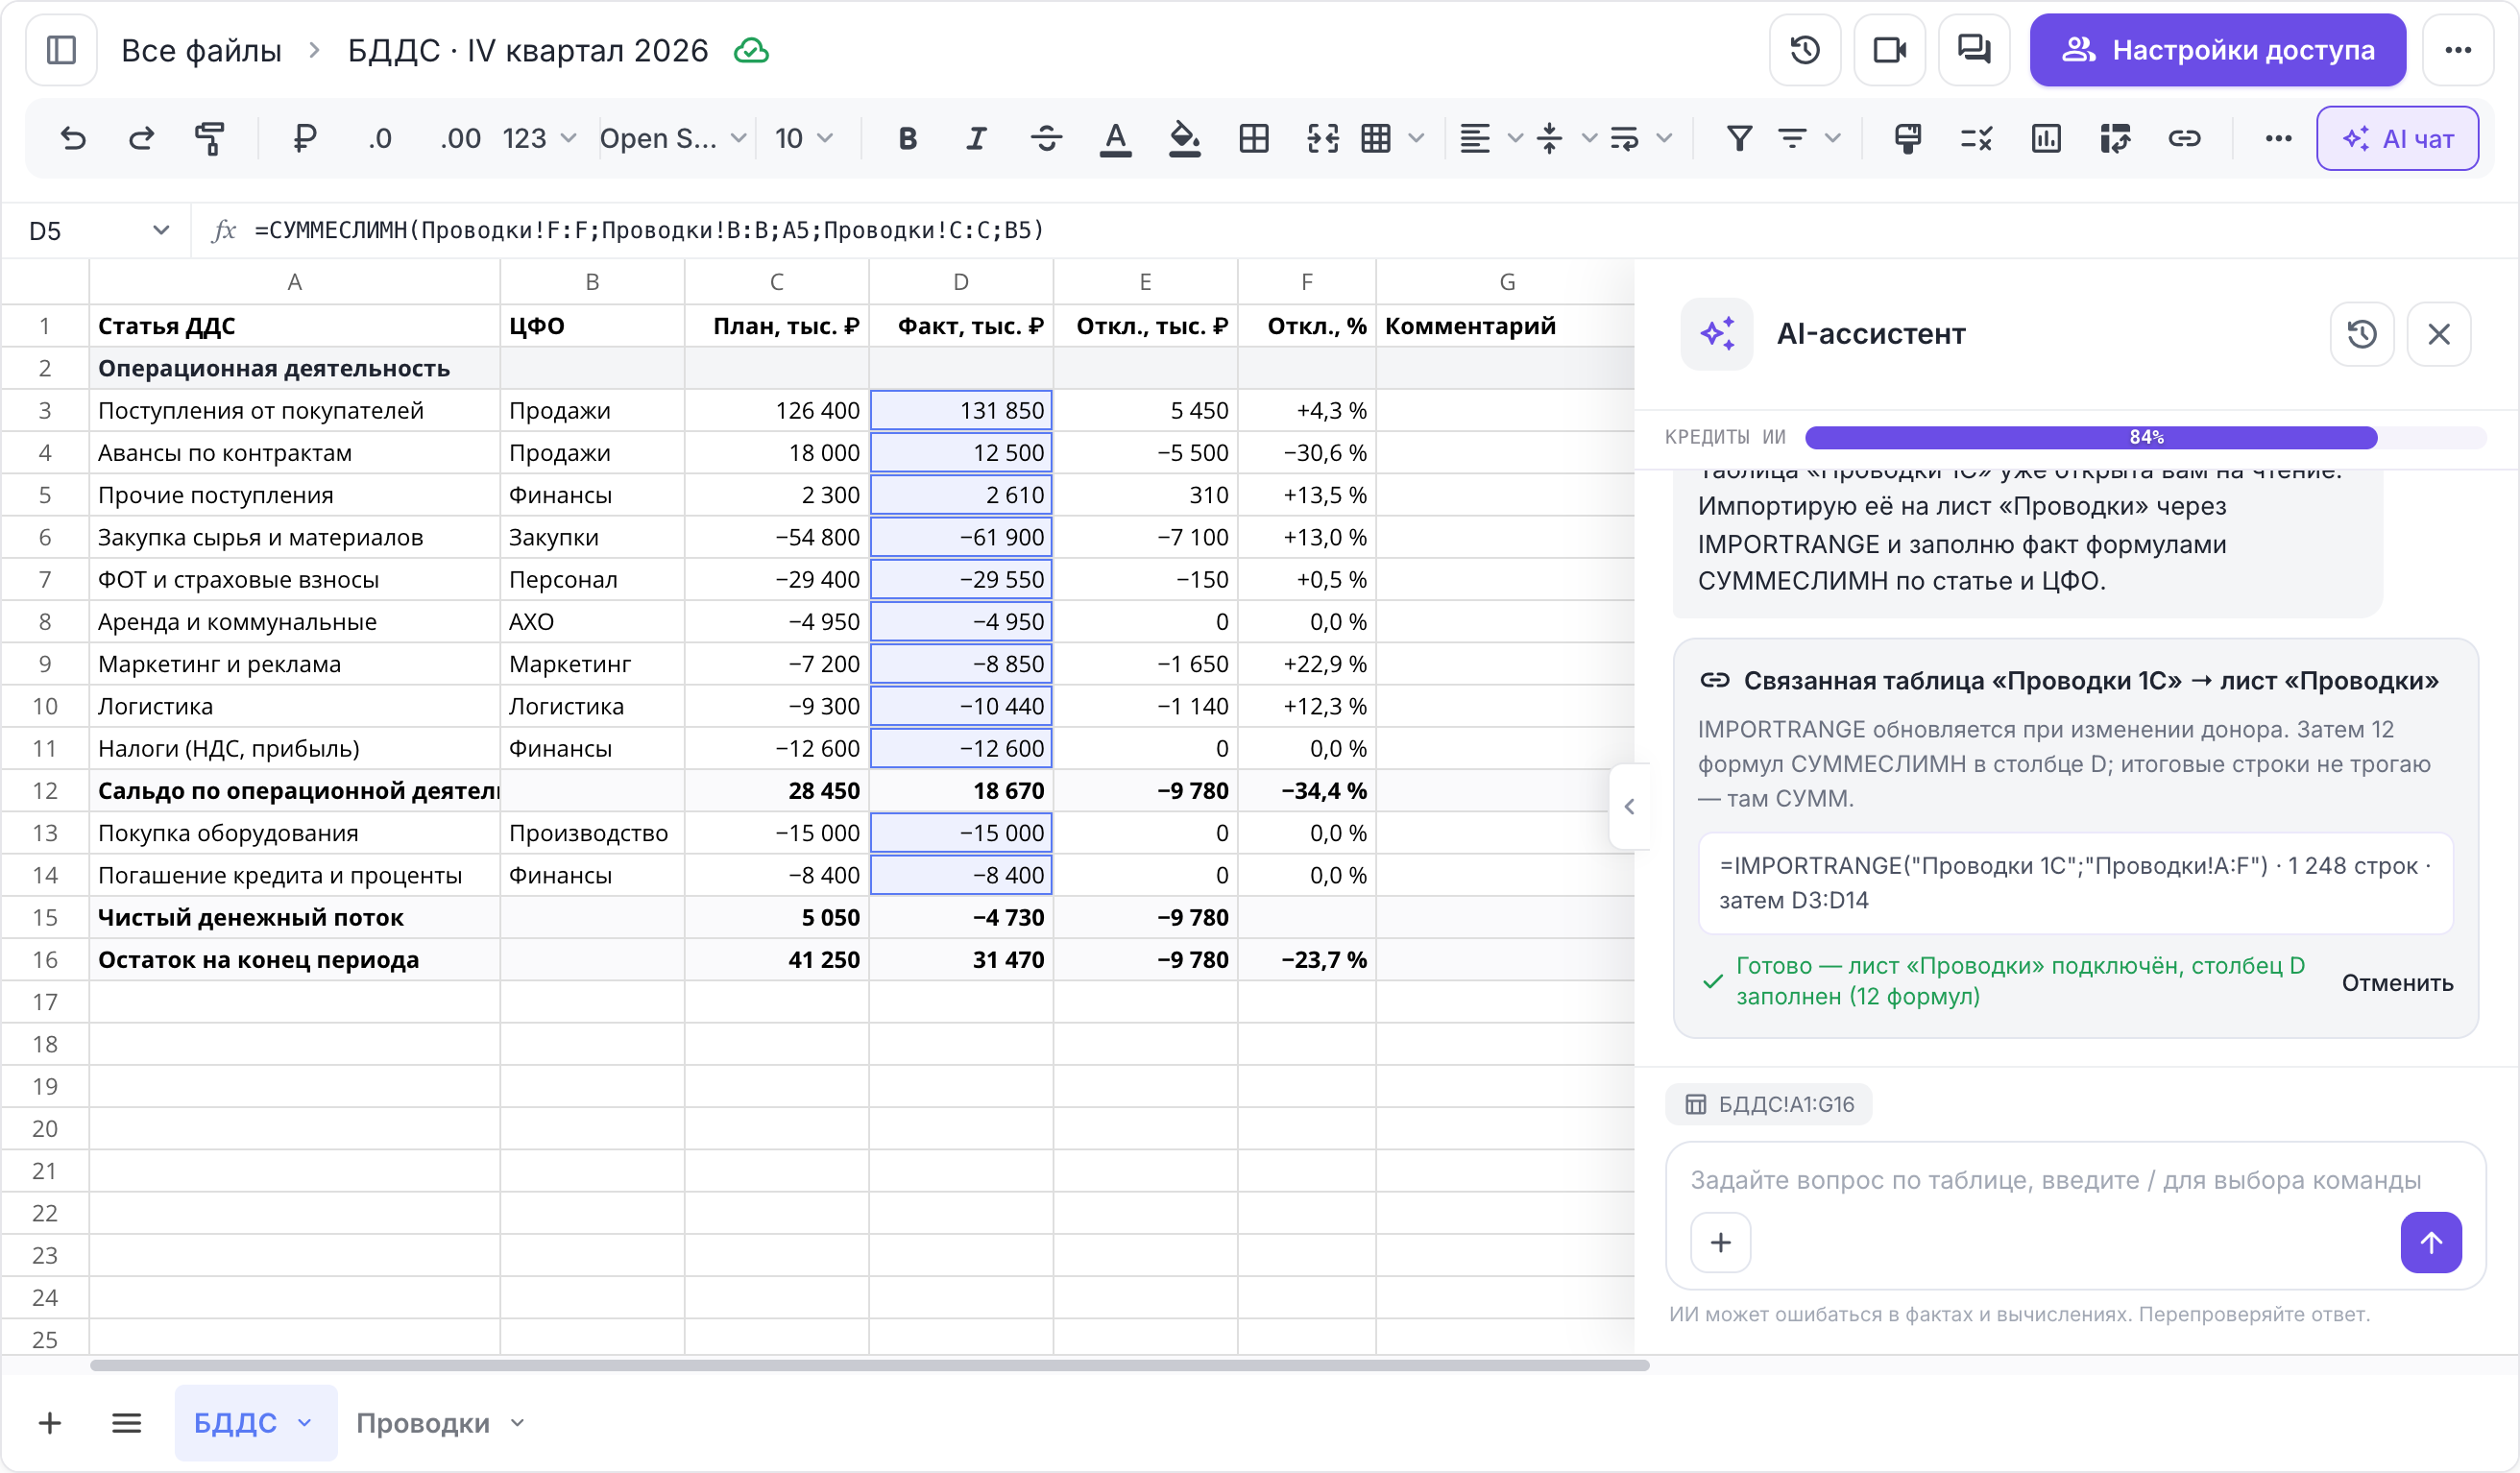The image size is (2520, 1473).
Task: Expand horizontal alignment dropdown arrow
Action: coord(1515,138)
